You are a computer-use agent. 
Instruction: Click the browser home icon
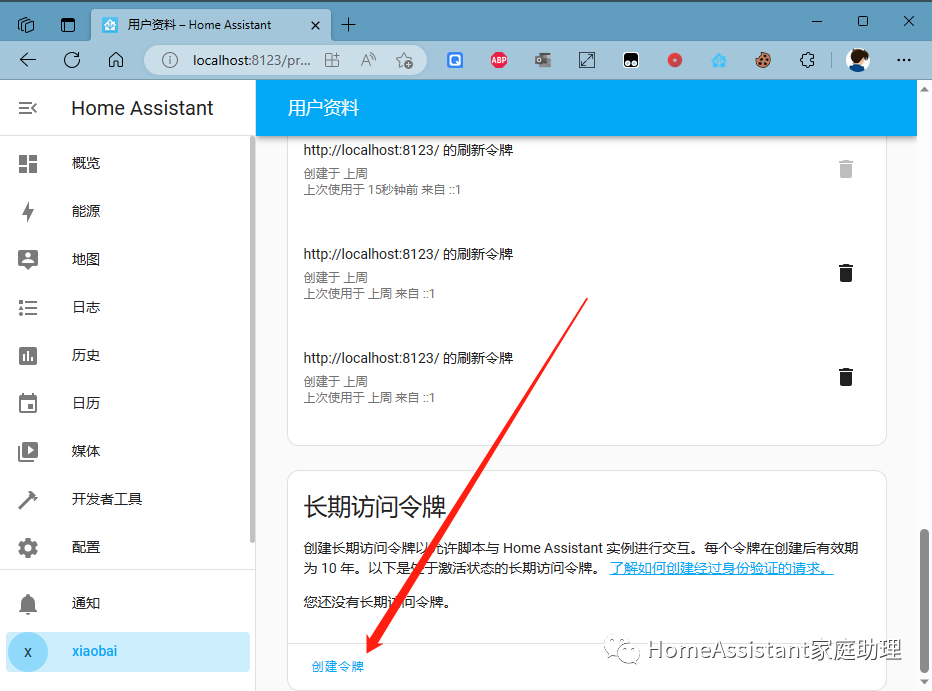click(116, 59)
